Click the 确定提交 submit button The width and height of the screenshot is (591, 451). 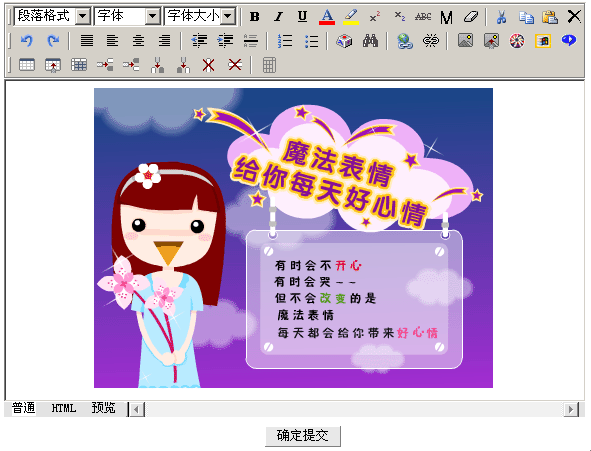pyautogui.click(x=303, y=436)
